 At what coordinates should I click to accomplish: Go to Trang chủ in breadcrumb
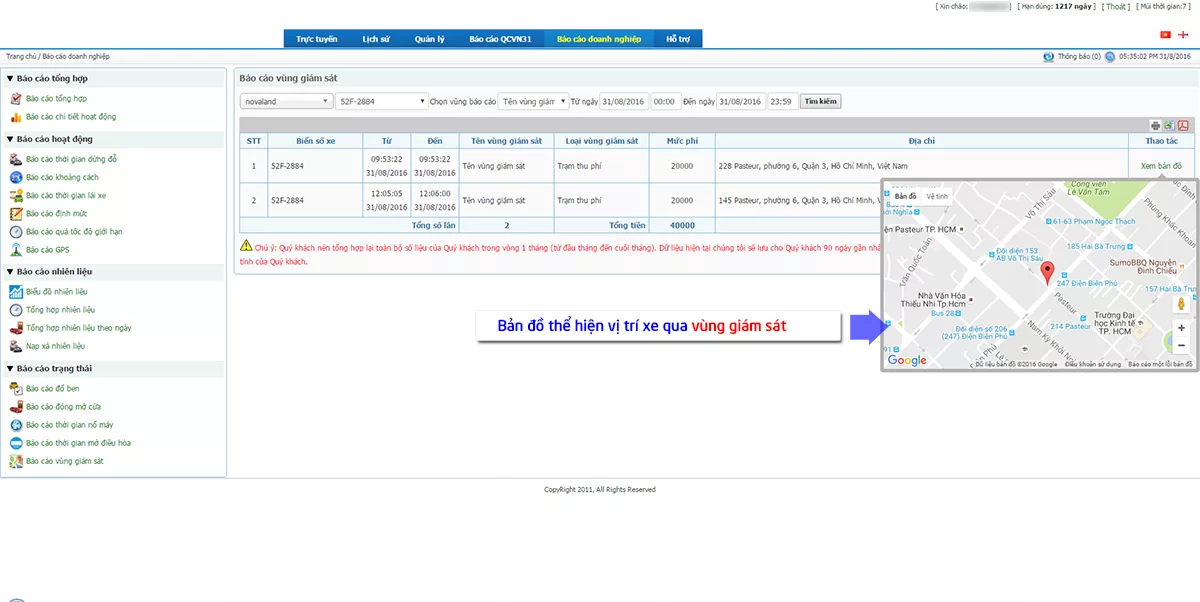point(21,57)
